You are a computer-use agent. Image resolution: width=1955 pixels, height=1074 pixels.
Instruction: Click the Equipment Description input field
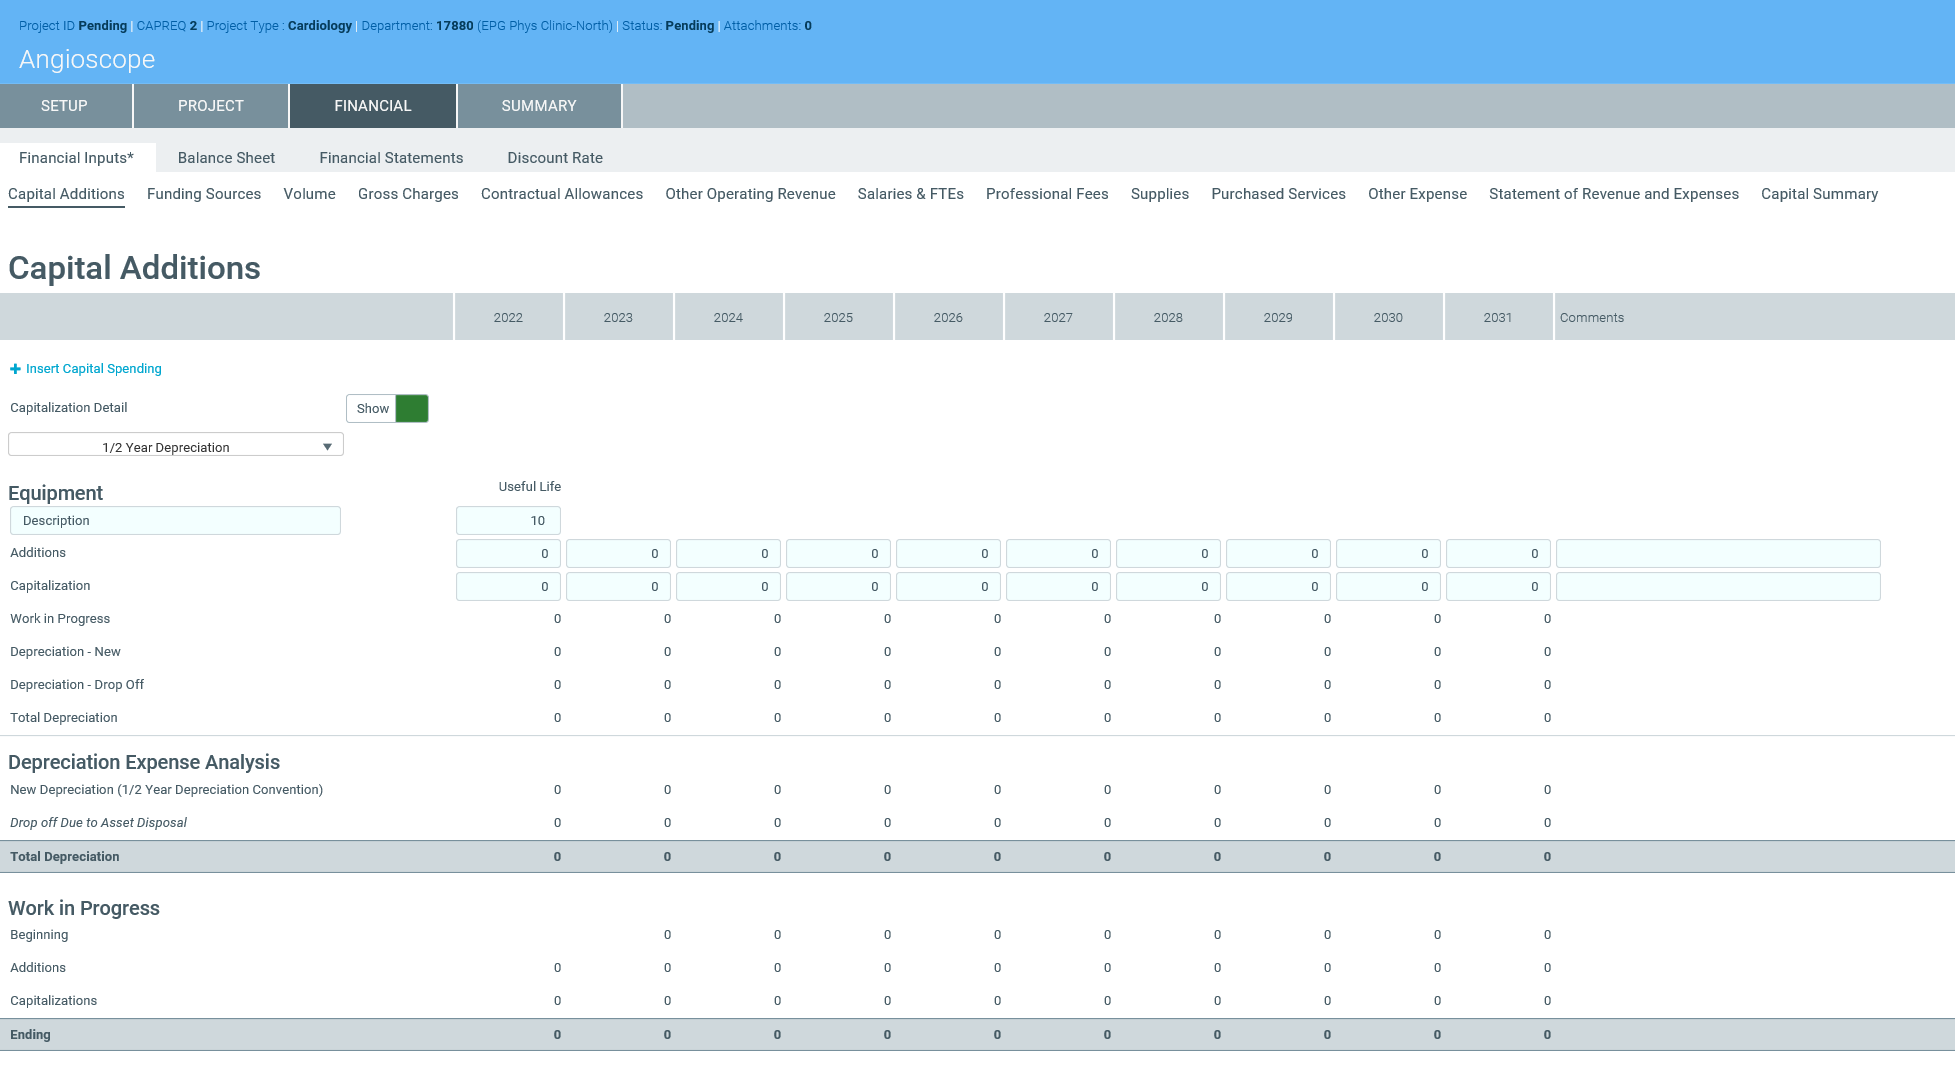click(x=175, y=520)
